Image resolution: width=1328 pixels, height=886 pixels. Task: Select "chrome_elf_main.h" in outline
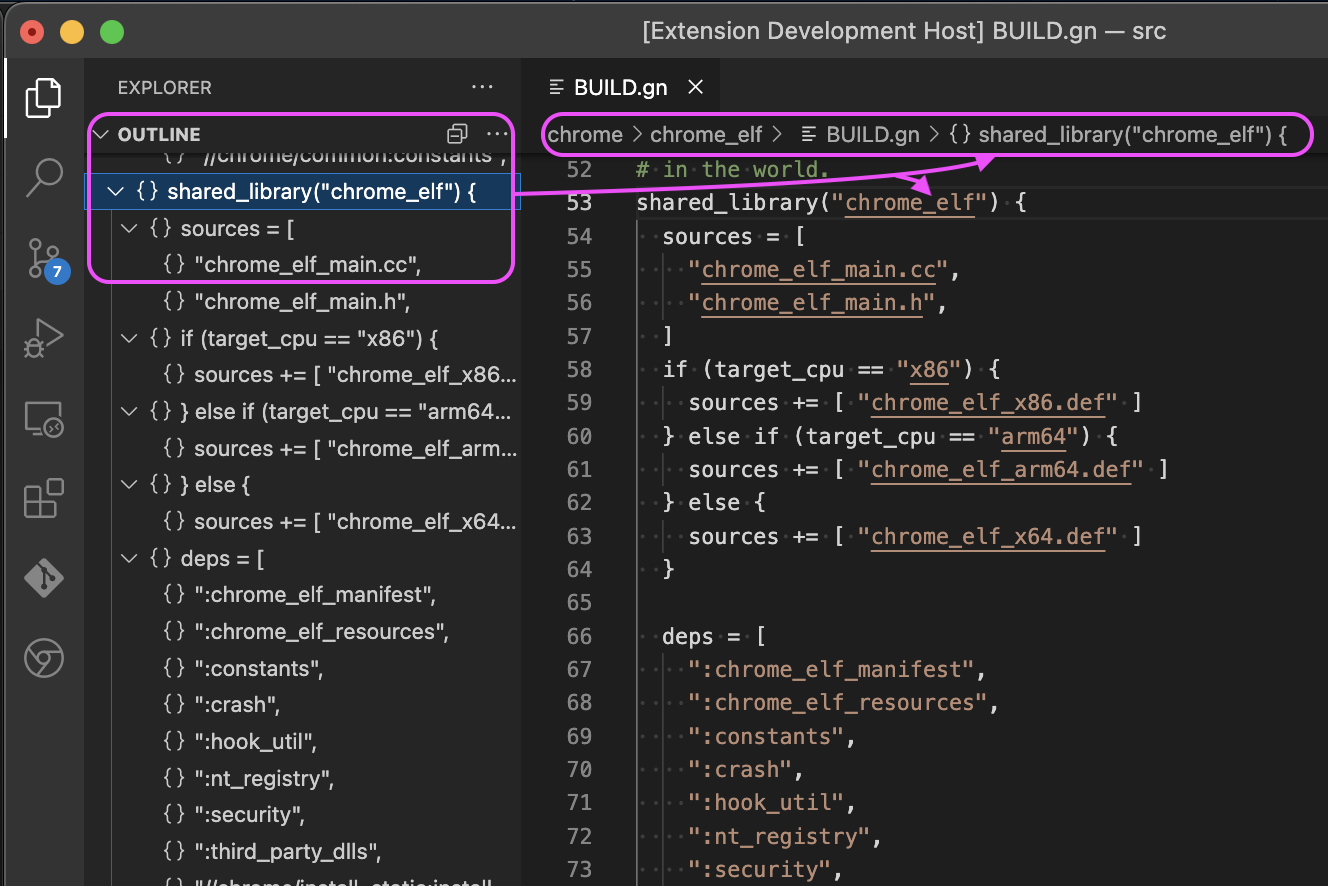click(302, 302)
